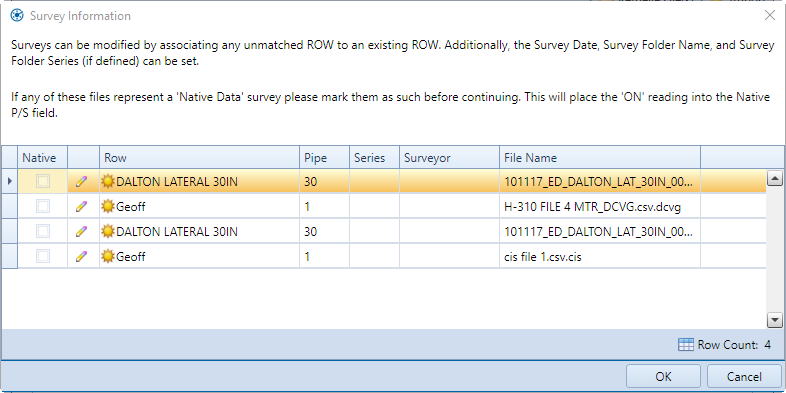Click the edit pencil in the highlighted DALTON row
This screenshot has width=786, height=393.
(x=81, y=181)
